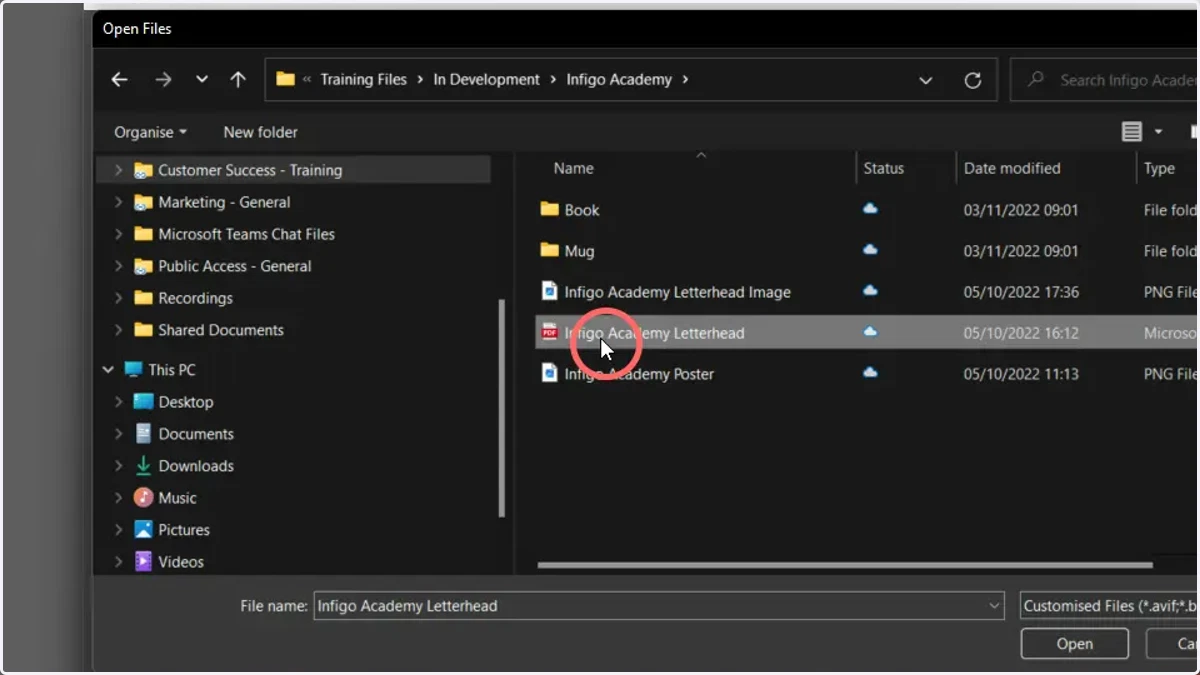The image size is (1200, 675).
Task: Click the Desktop icon in sidebar
Action: 143,402
